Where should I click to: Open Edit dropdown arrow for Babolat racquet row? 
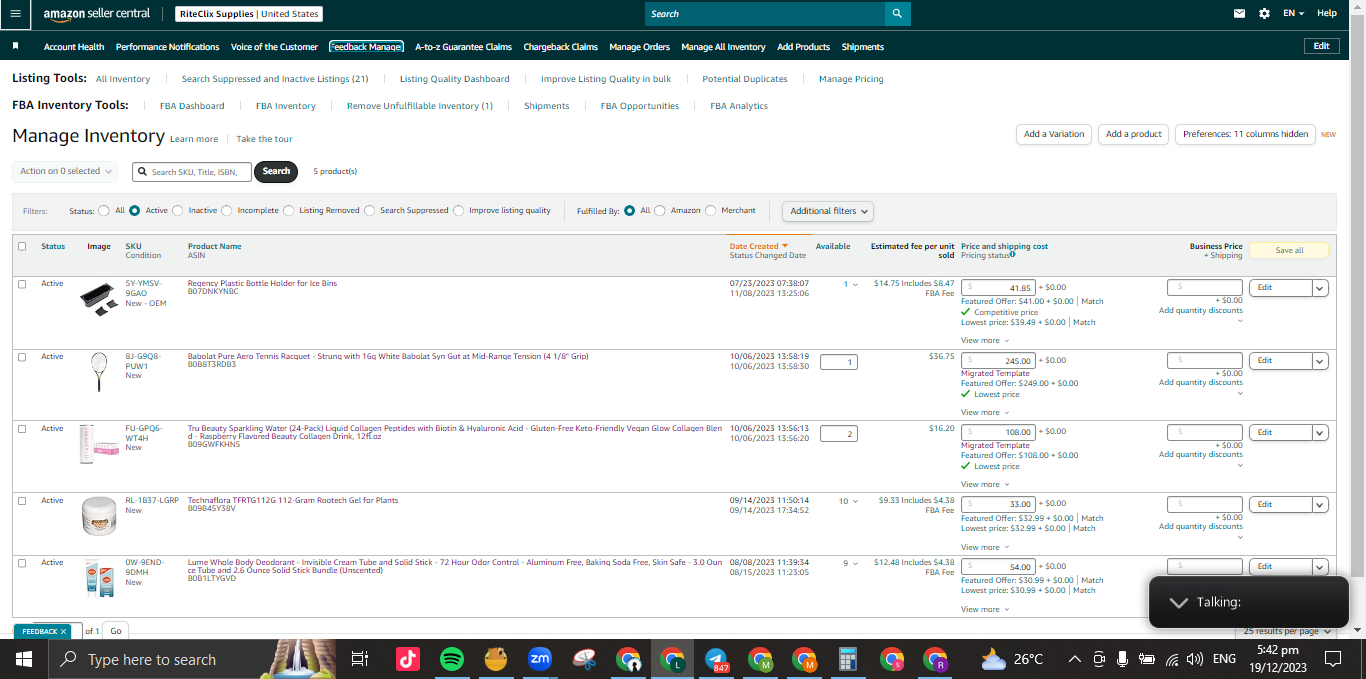pyautogui.click(x=1320, y=361)
